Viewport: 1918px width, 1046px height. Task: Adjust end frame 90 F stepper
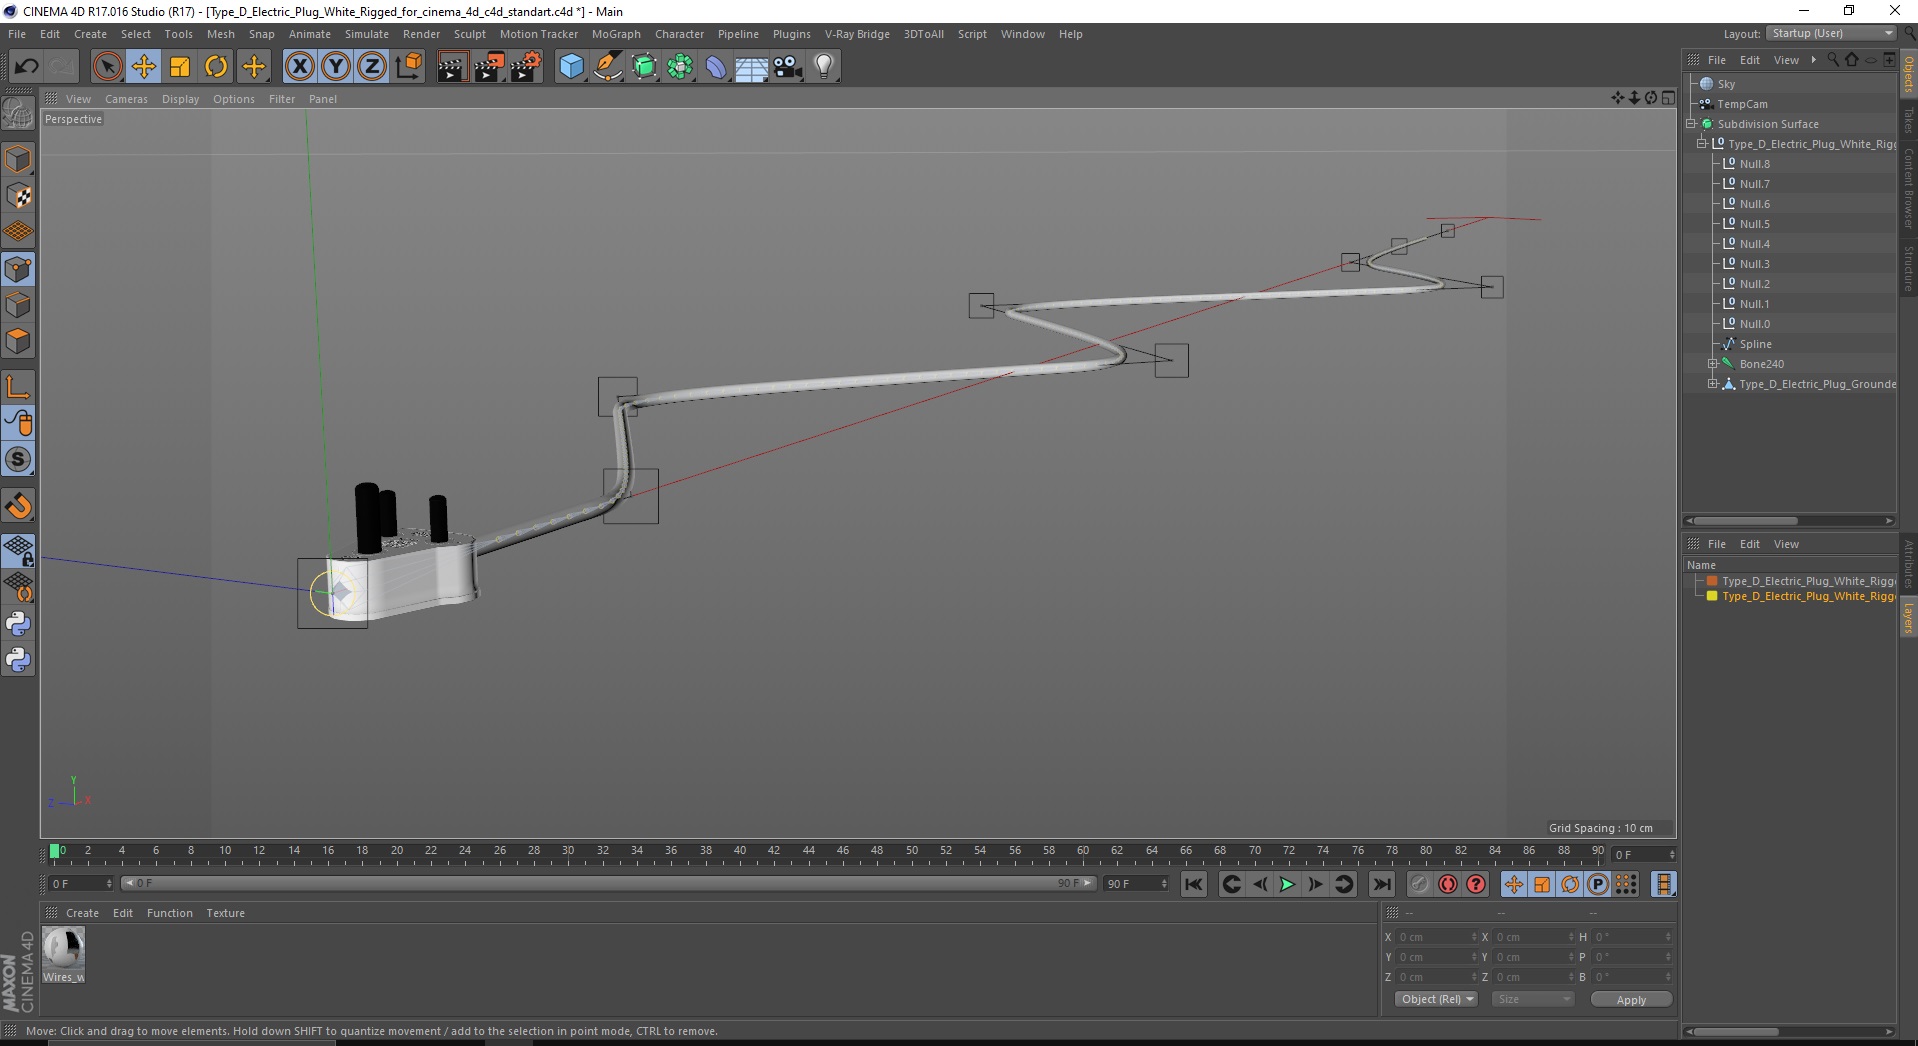(1164, 884)
